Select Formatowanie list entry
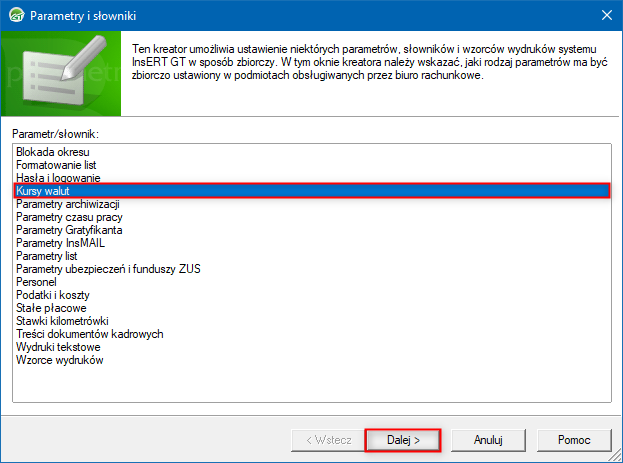Screen dimensions: 623x463 pyautogui.click(x=312, y=165)
